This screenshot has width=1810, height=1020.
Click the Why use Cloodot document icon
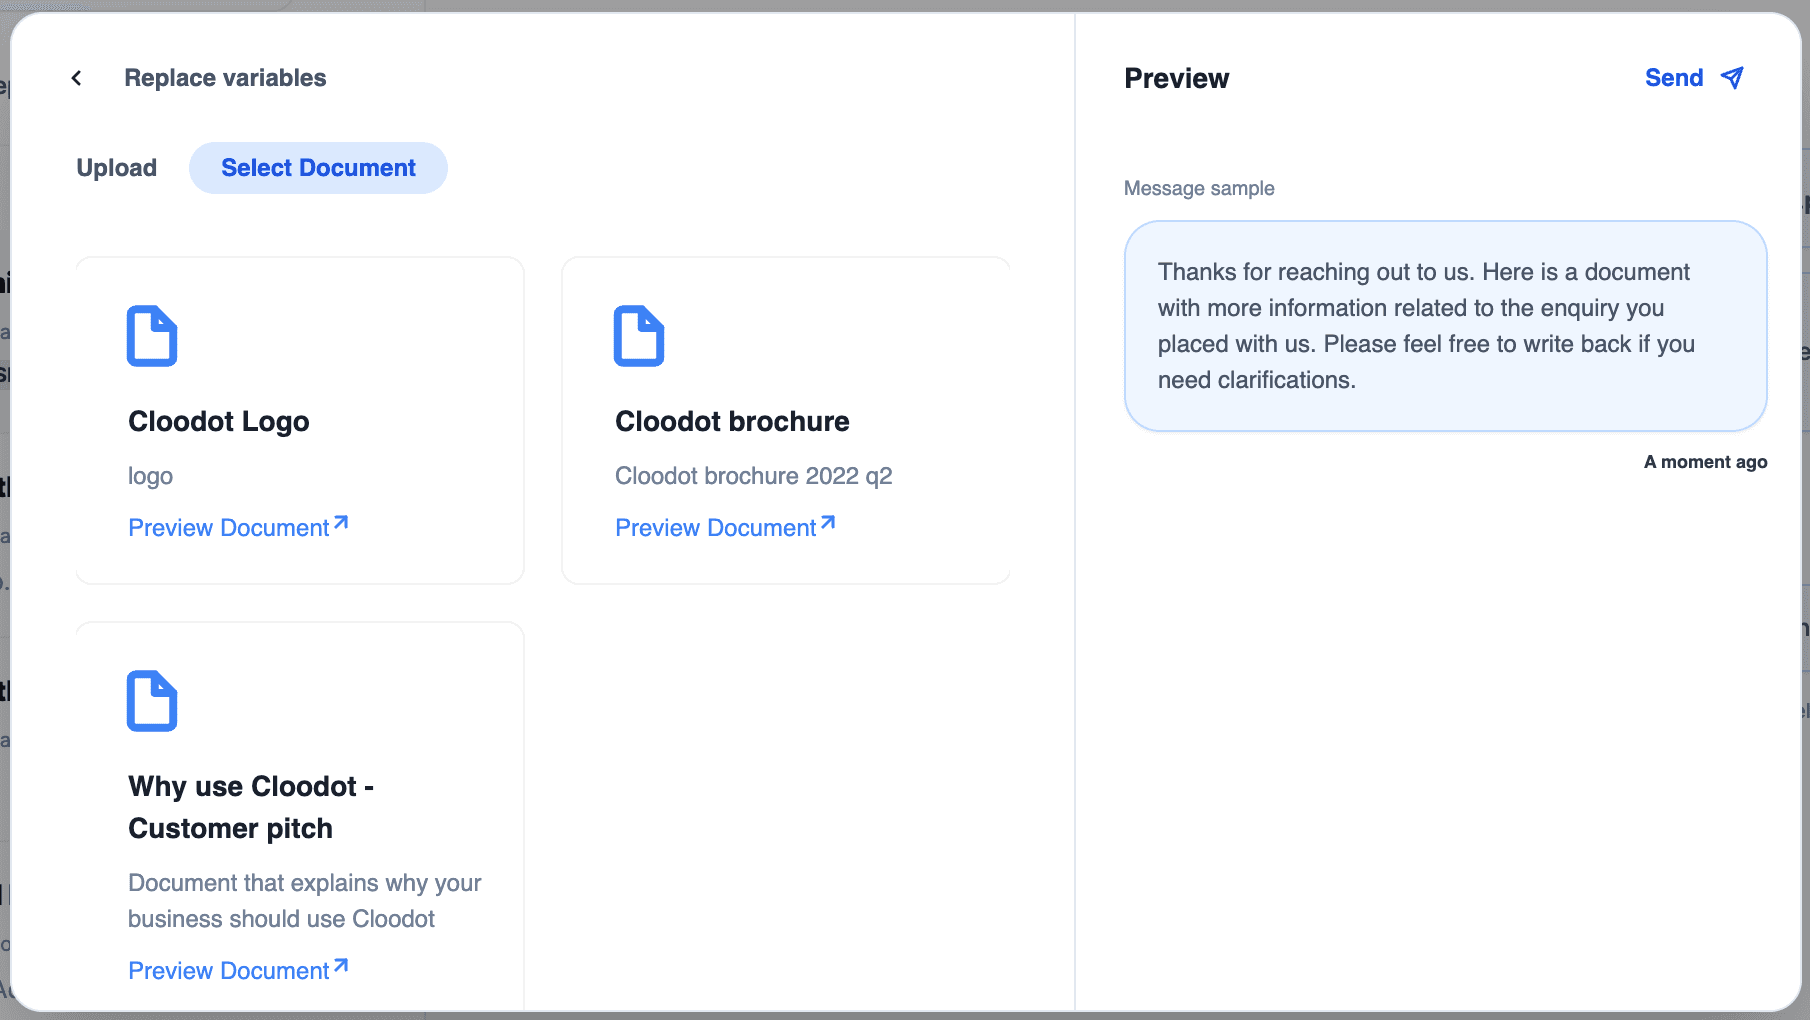[x=152, y=700]
